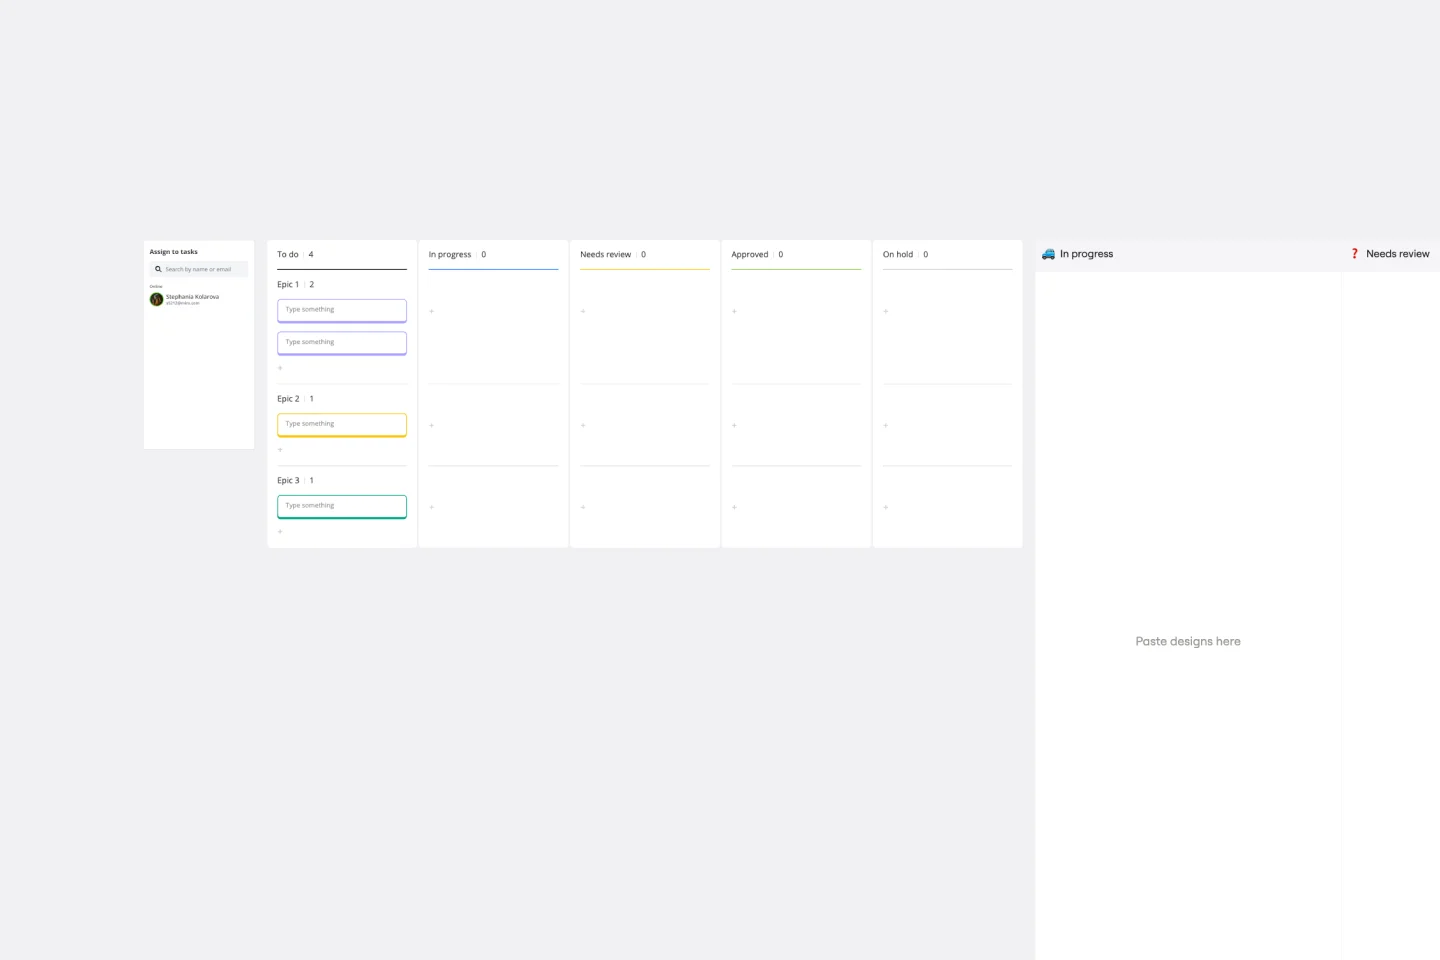The height and width of the screenshot is (960, 1440).
Task: Select the To do column header
Action: click(287, 254)
